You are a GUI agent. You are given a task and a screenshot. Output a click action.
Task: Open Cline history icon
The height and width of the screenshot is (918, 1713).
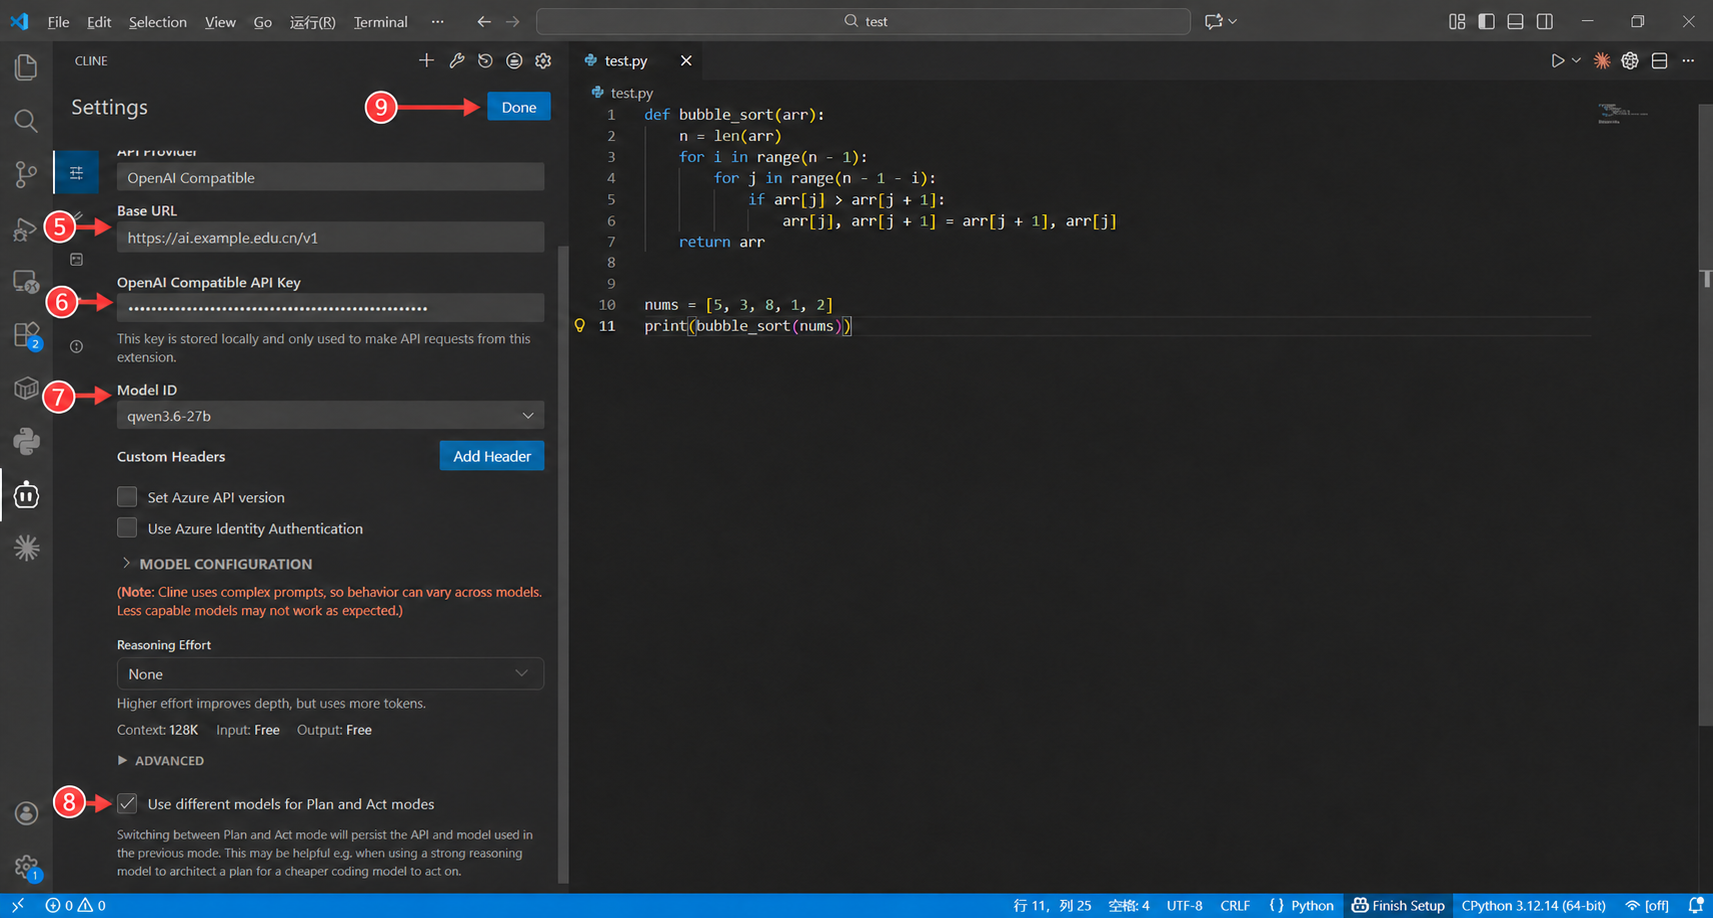(485, 61)
